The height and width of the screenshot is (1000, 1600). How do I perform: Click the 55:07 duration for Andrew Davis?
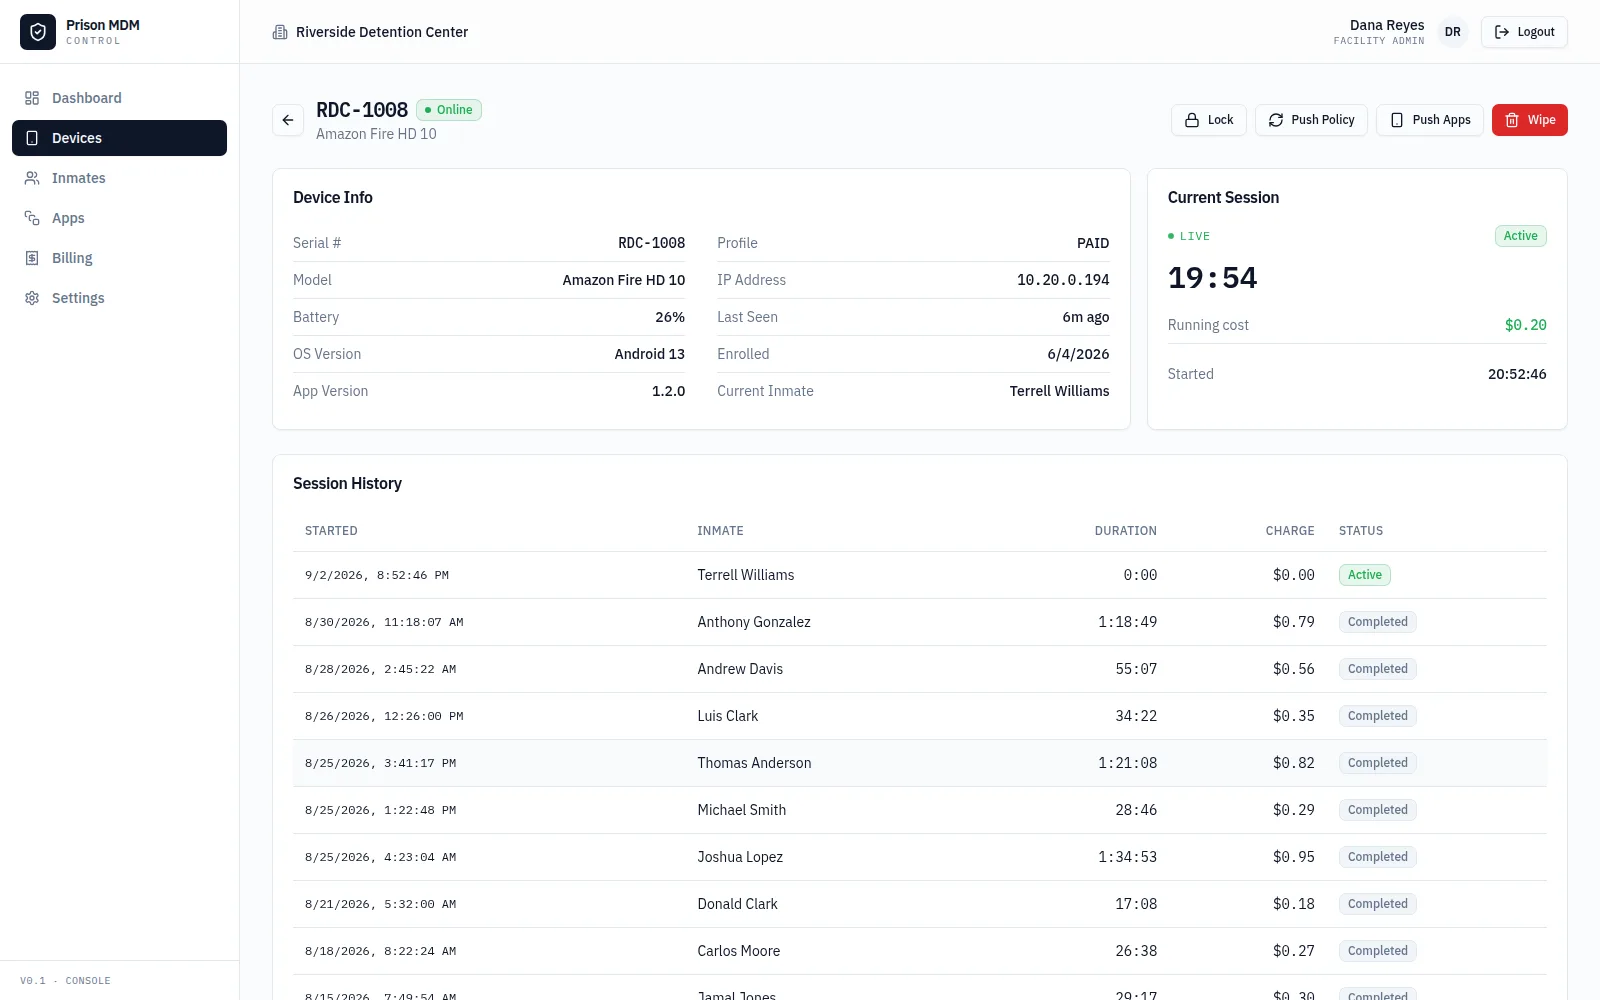tap(1136, 669)
